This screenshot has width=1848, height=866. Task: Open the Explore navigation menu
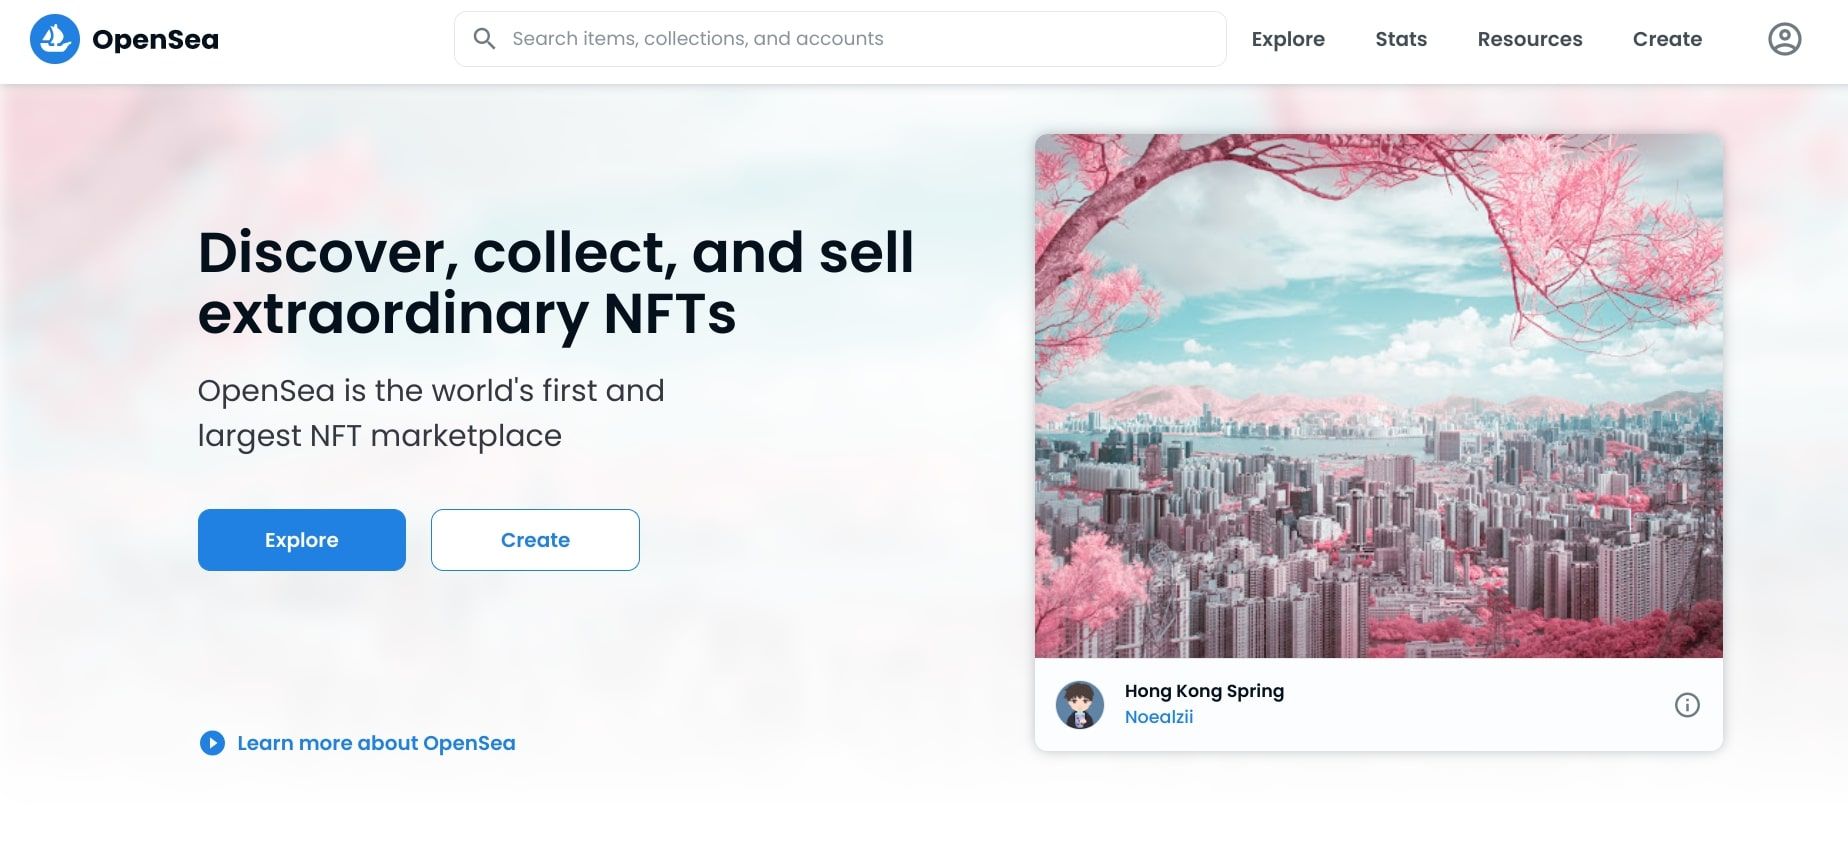(x=1288, y=39)
